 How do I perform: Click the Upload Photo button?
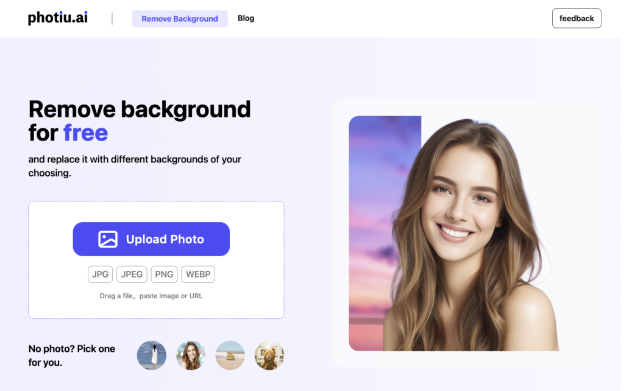[151, 239]
